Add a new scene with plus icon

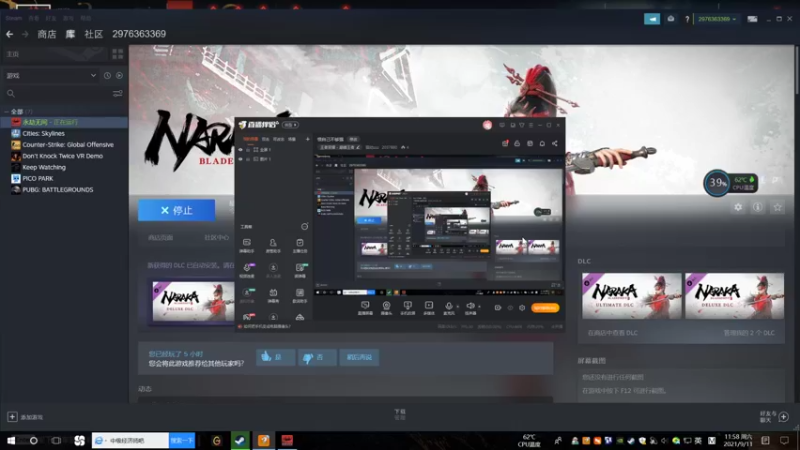308,139
